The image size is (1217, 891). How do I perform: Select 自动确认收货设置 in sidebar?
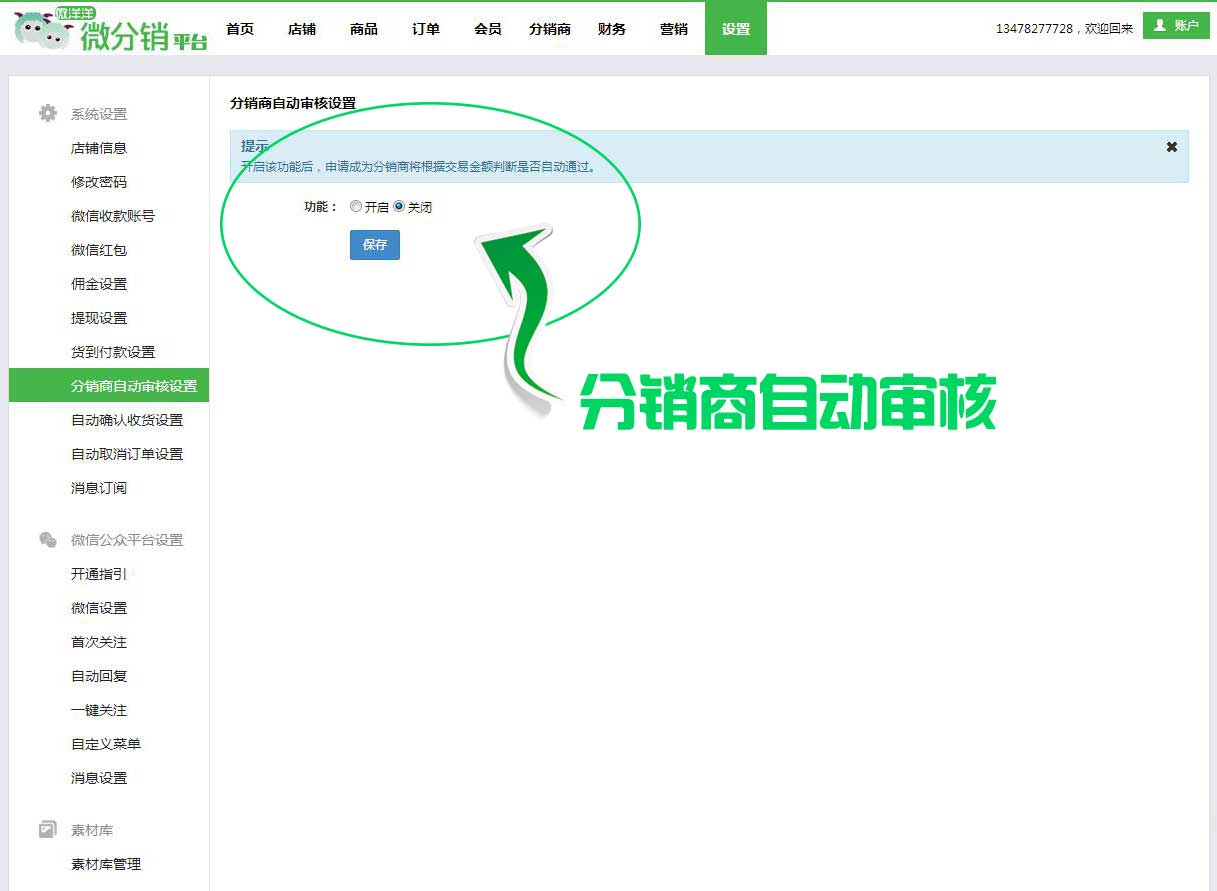[x=127, y=420]
